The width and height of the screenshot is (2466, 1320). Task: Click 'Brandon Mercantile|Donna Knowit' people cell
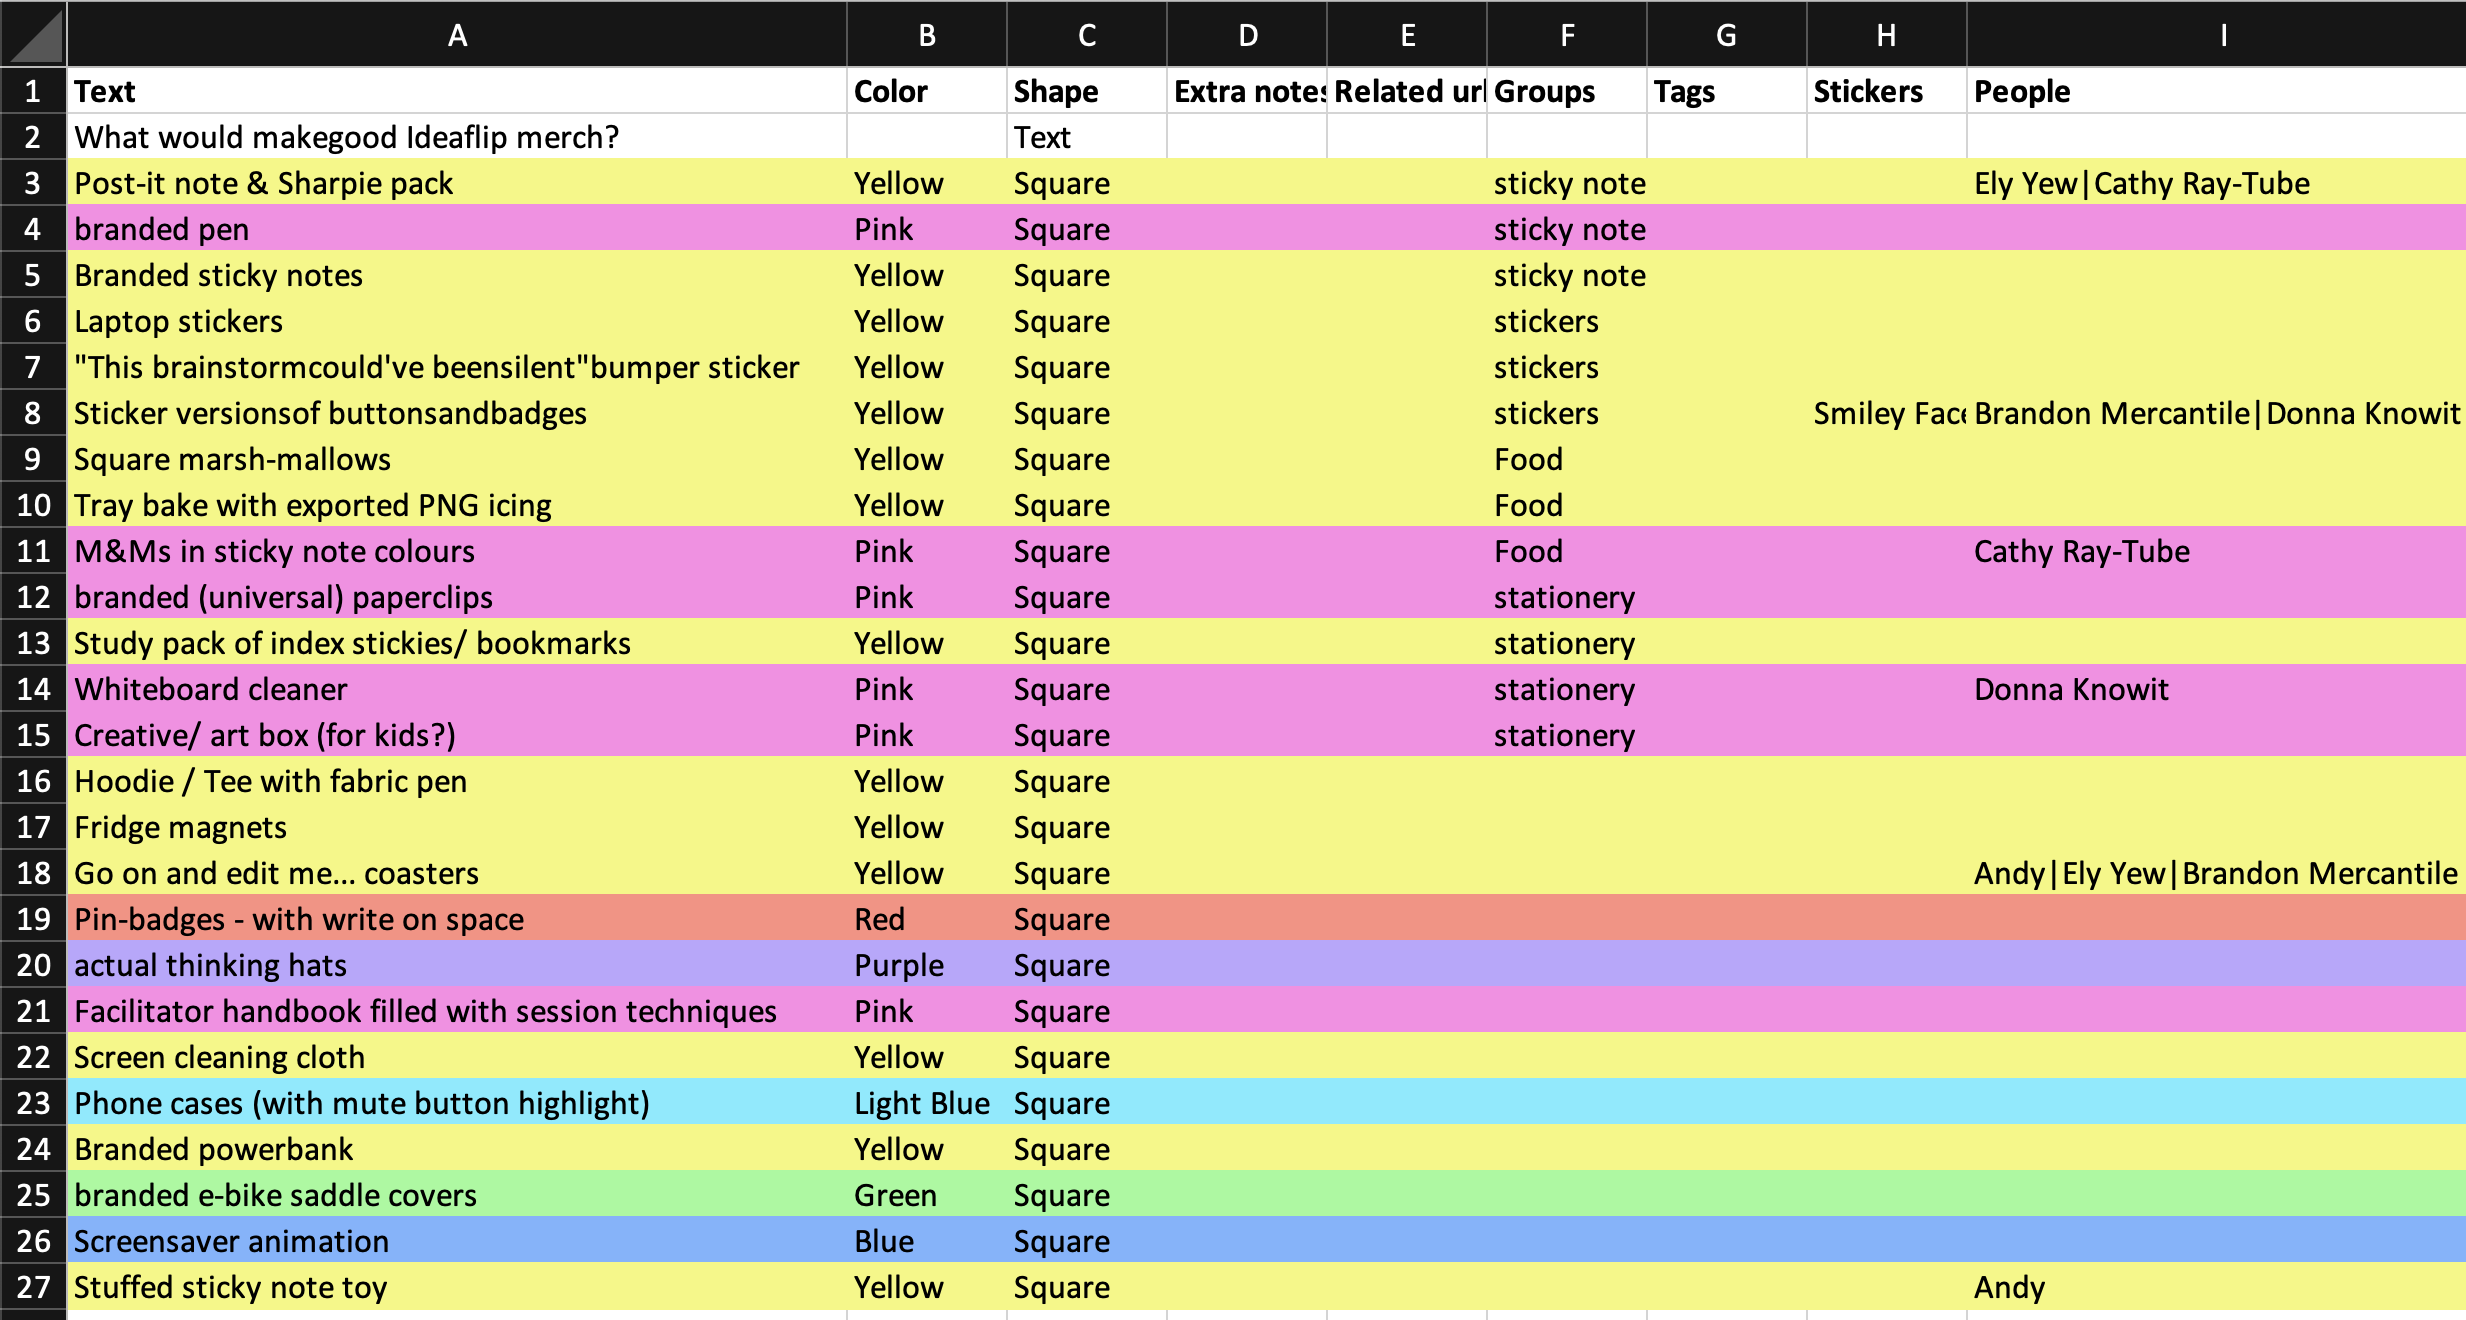pos(2217,413)
